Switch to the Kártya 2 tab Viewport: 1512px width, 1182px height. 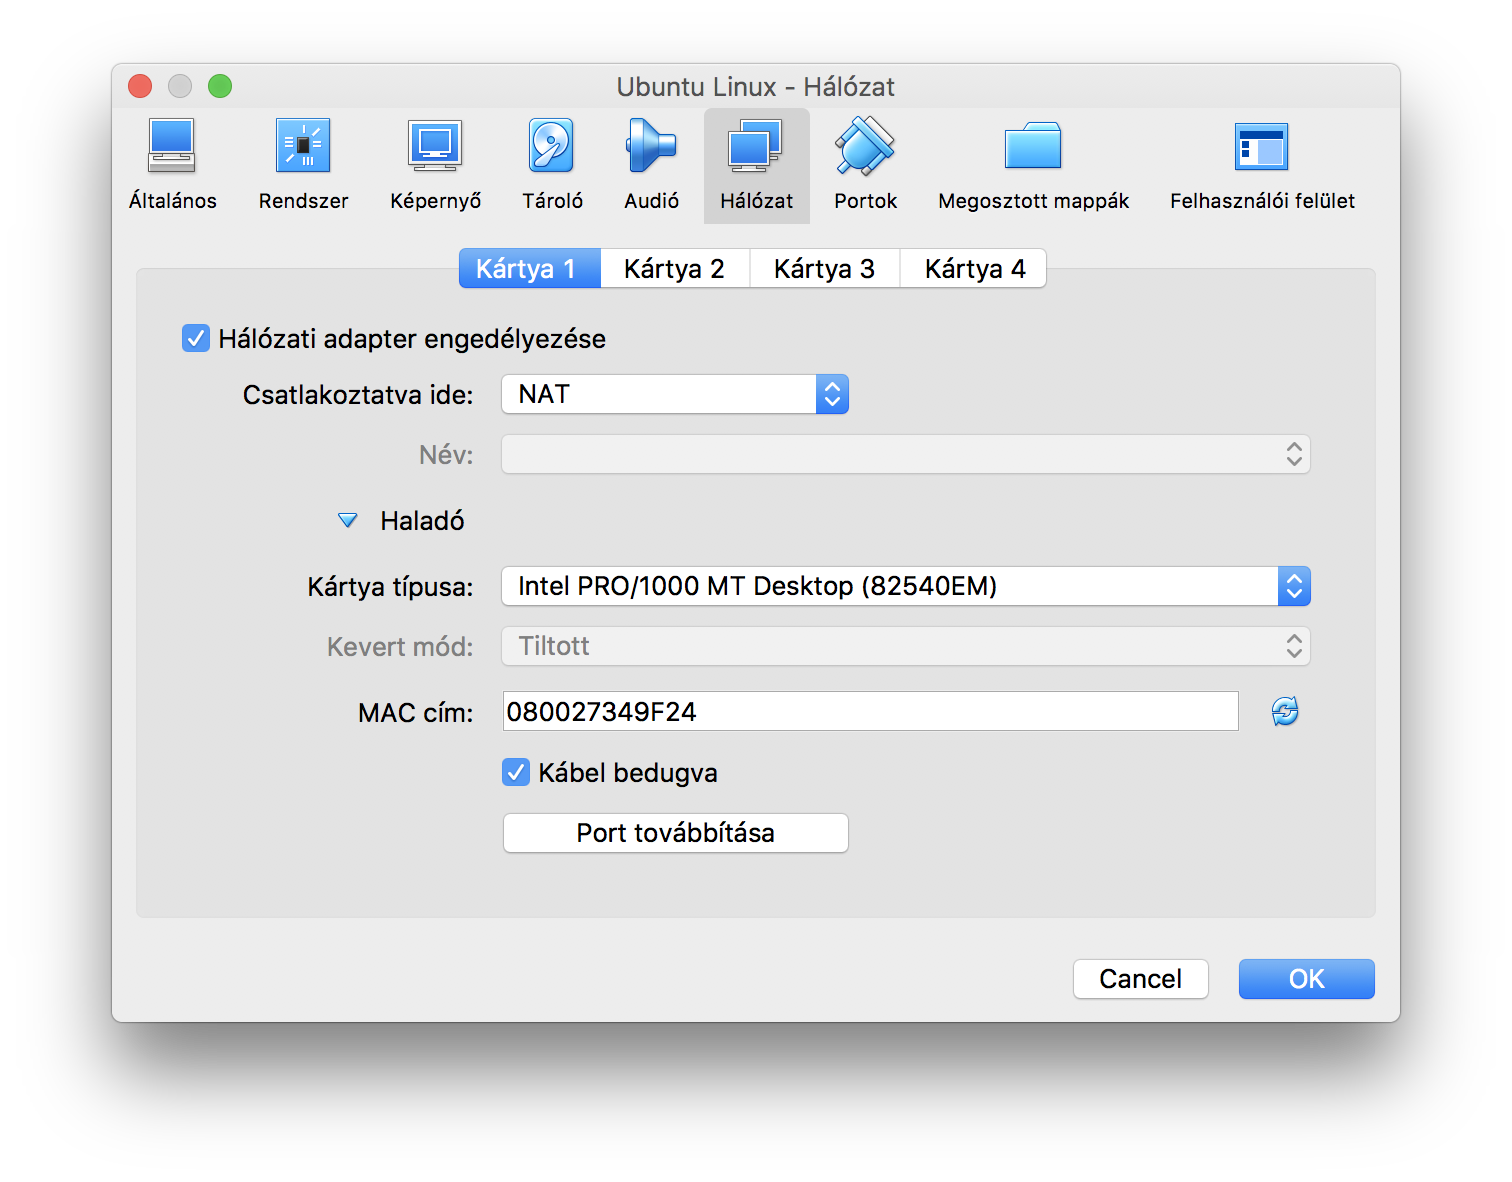click(x=675, y=268)
